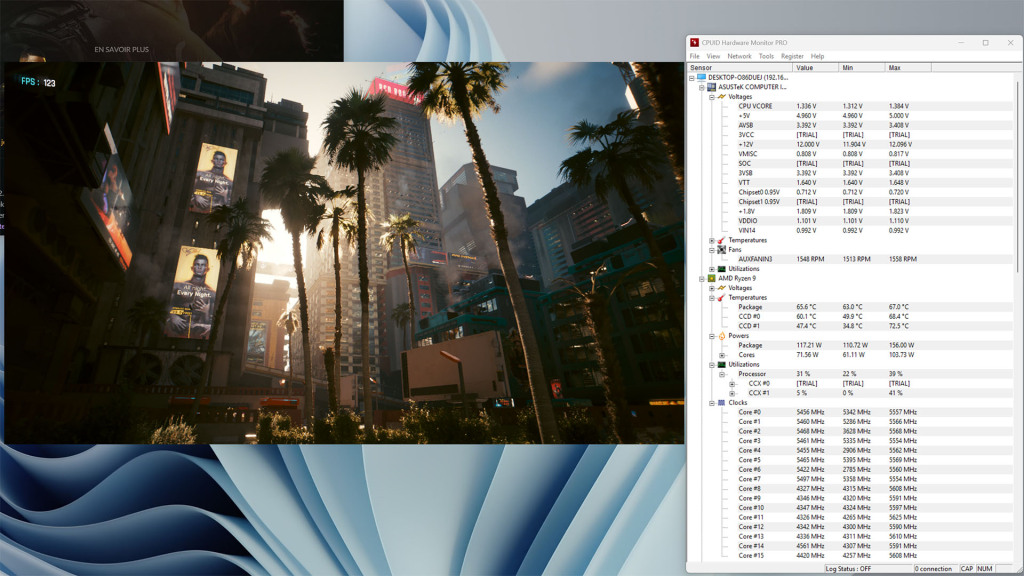
Task: Click the Sensor column header
Action: tap(740, 67)
